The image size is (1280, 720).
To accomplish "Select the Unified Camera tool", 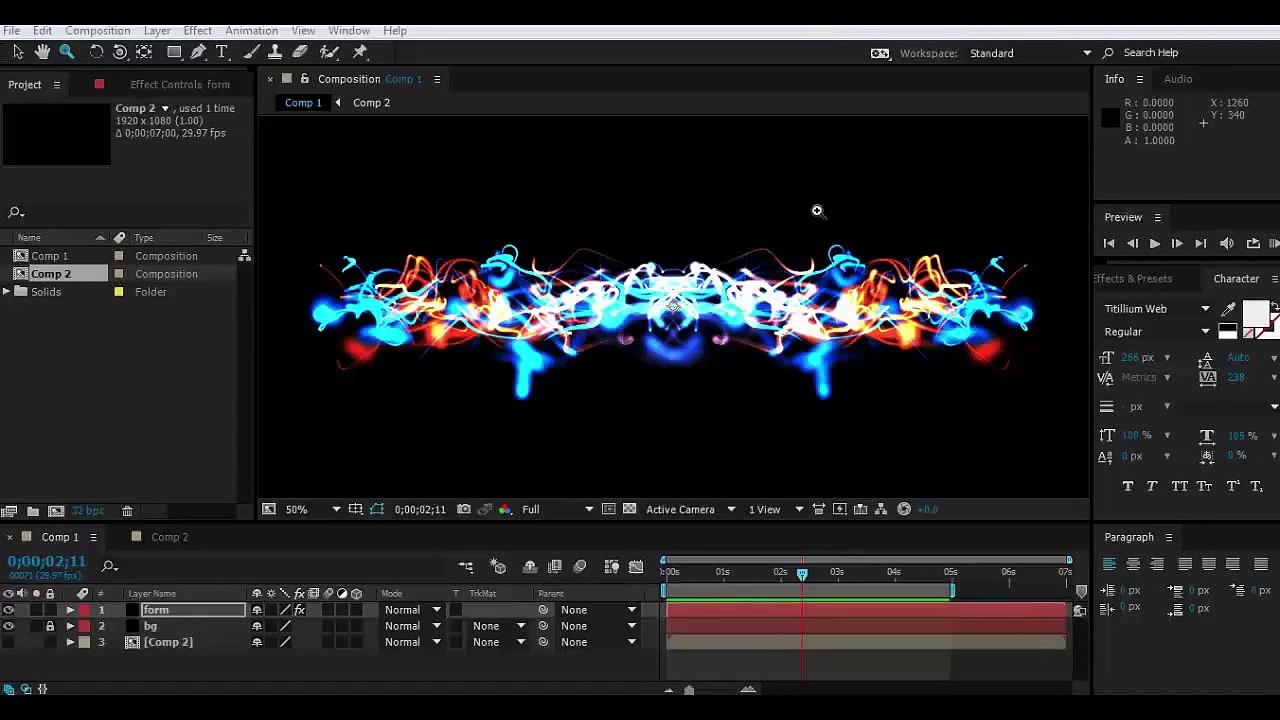I will [120, 52].
